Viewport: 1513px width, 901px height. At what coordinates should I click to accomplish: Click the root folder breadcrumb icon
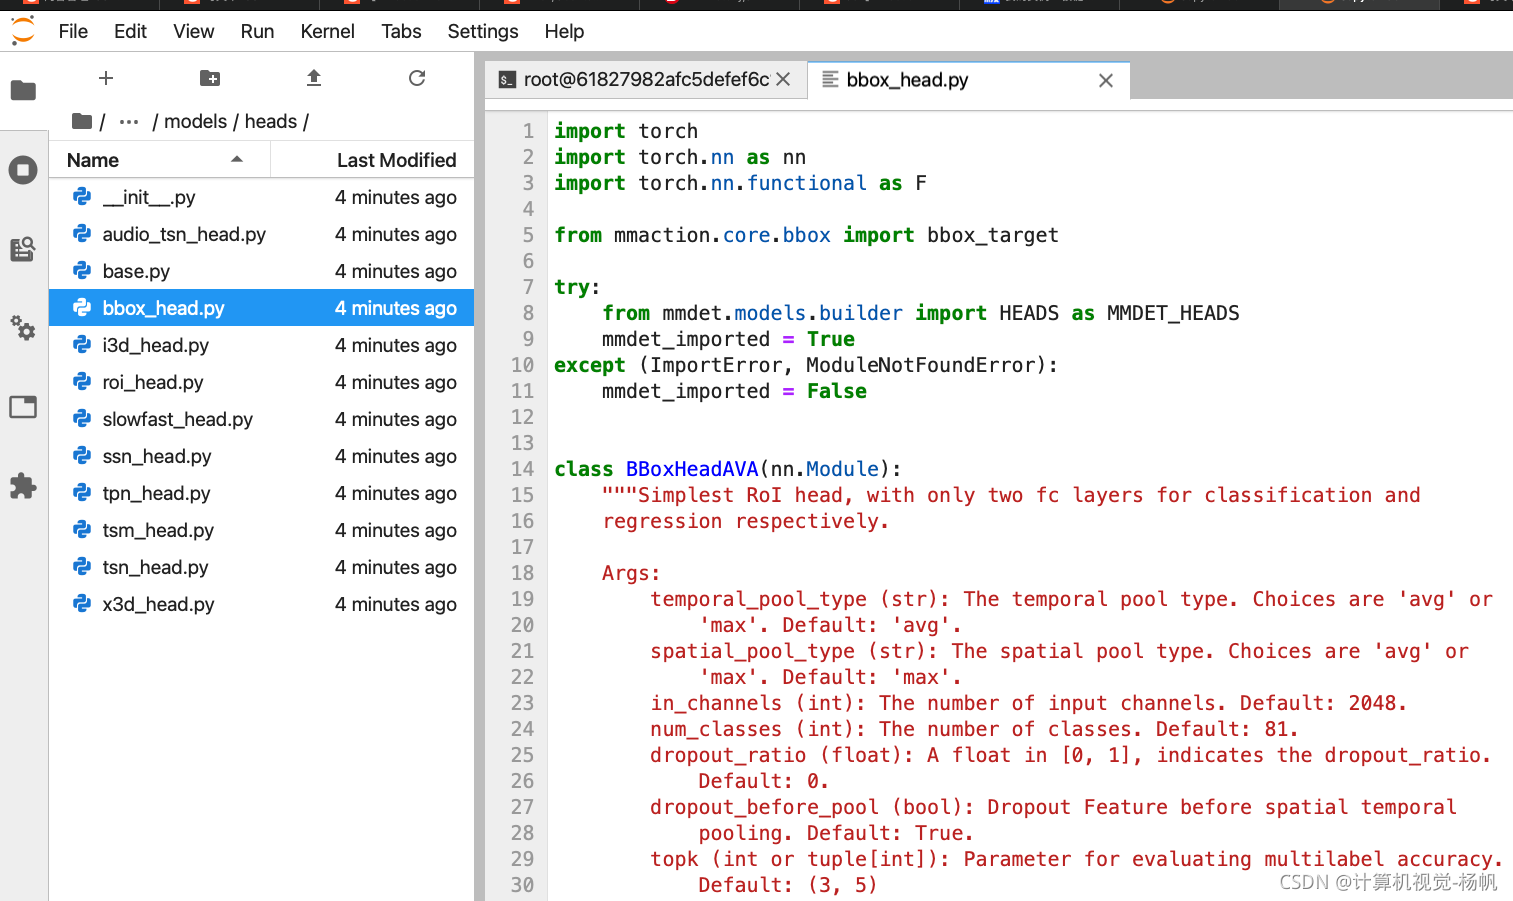point(82,121)
